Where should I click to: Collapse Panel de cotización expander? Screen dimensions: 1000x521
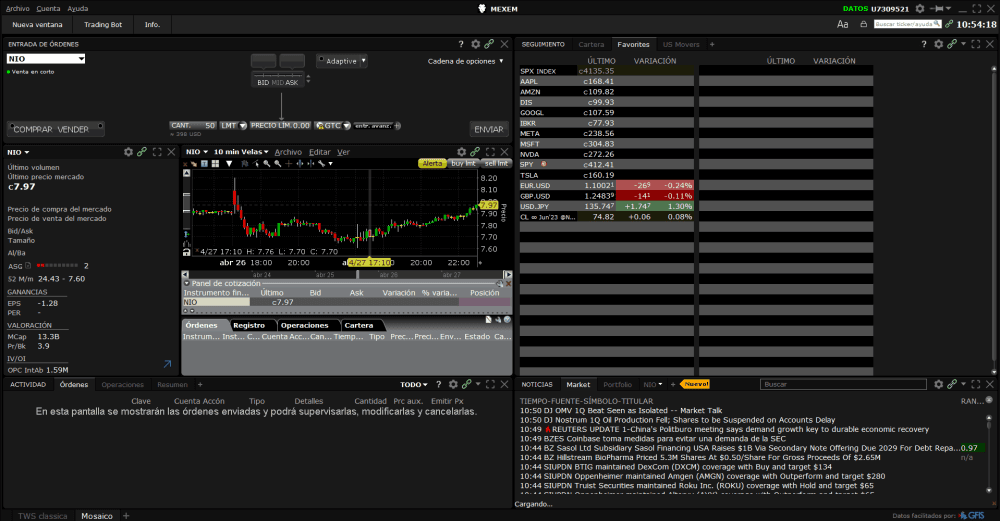[x=187, y=283]
